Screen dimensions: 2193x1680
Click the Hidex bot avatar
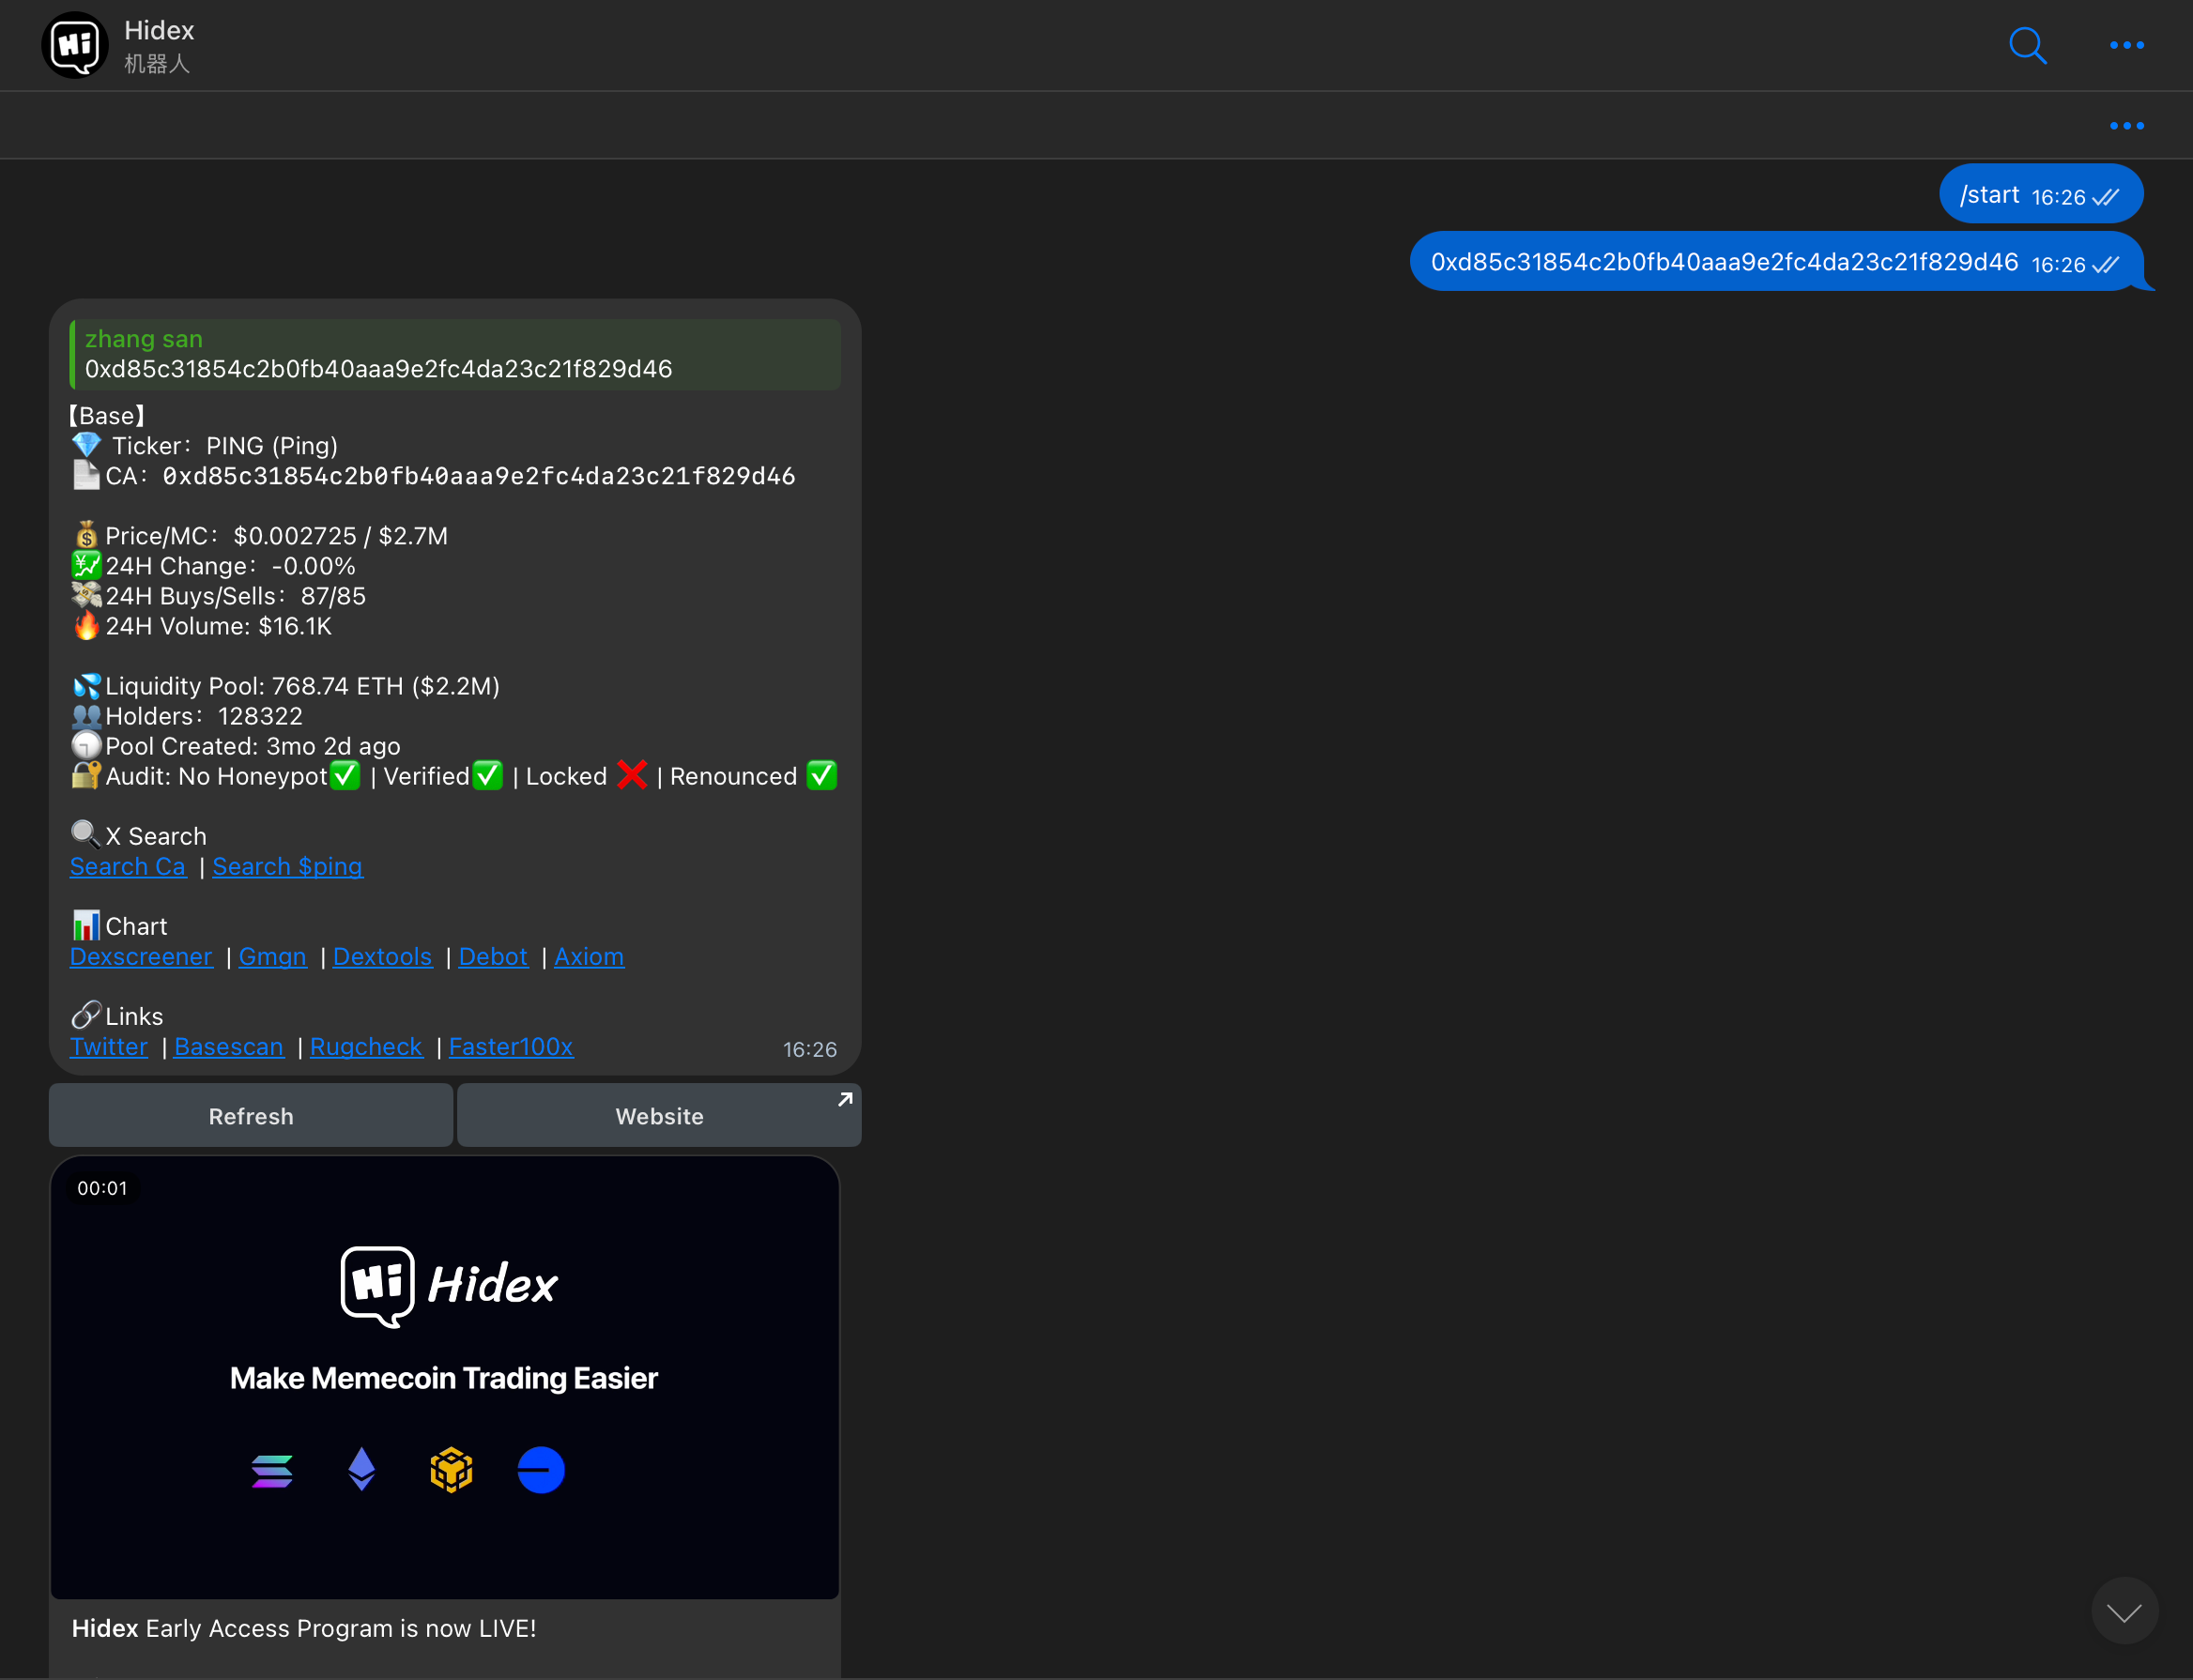coord(73,45)
